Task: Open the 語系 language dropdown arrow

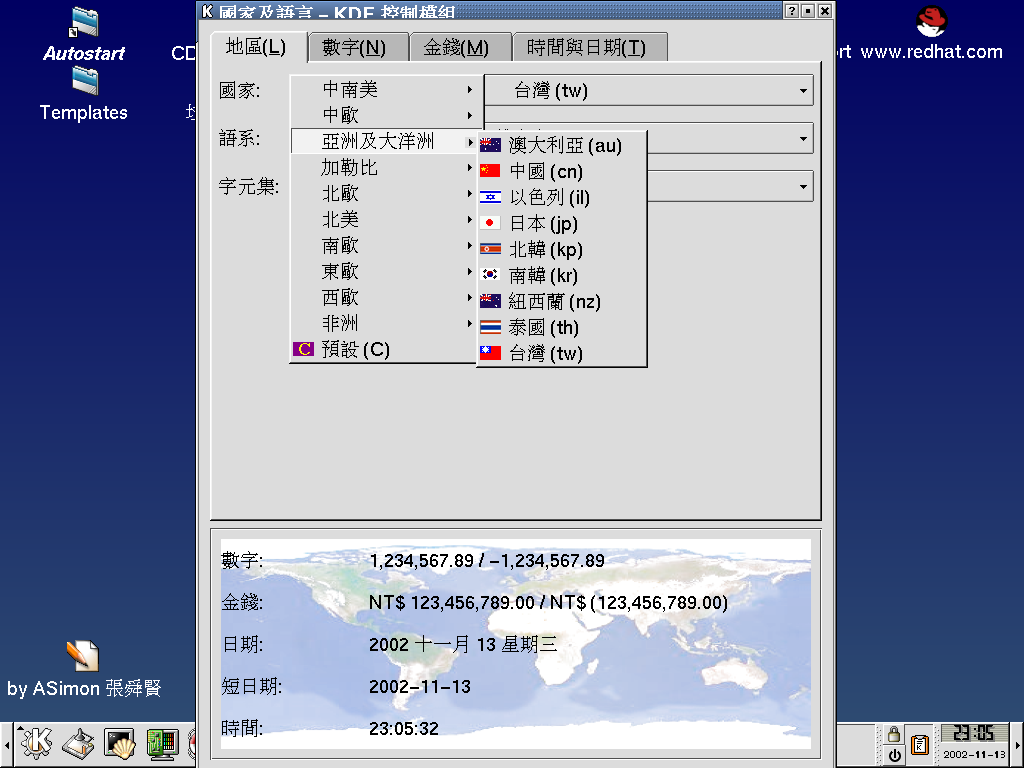Action: point(803,138)
